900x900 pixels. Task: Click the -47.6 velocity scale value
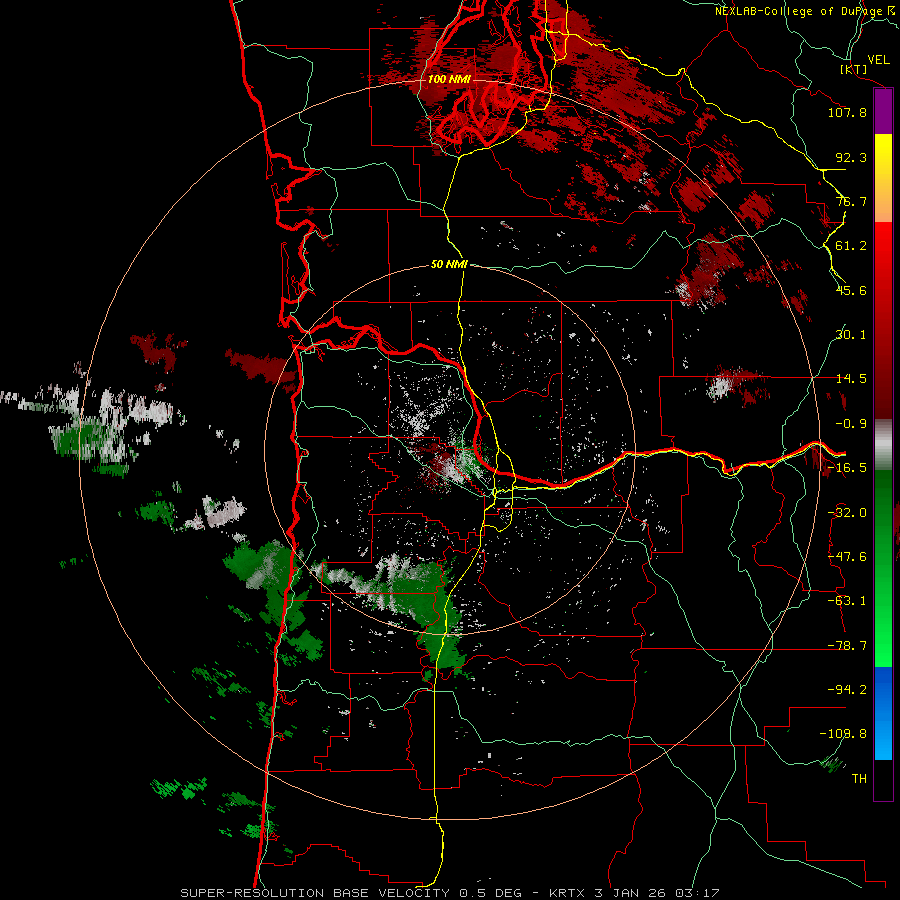click(847, 557)
